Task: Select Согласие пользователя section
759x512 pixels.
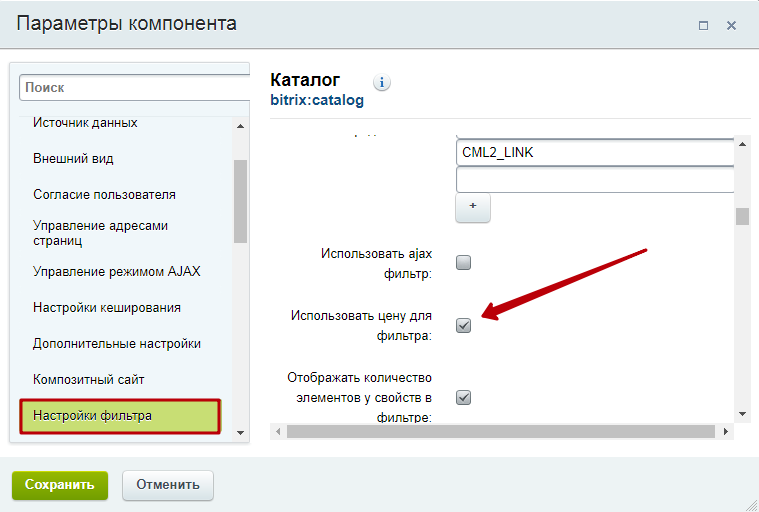Action: [x=104, y=195]
